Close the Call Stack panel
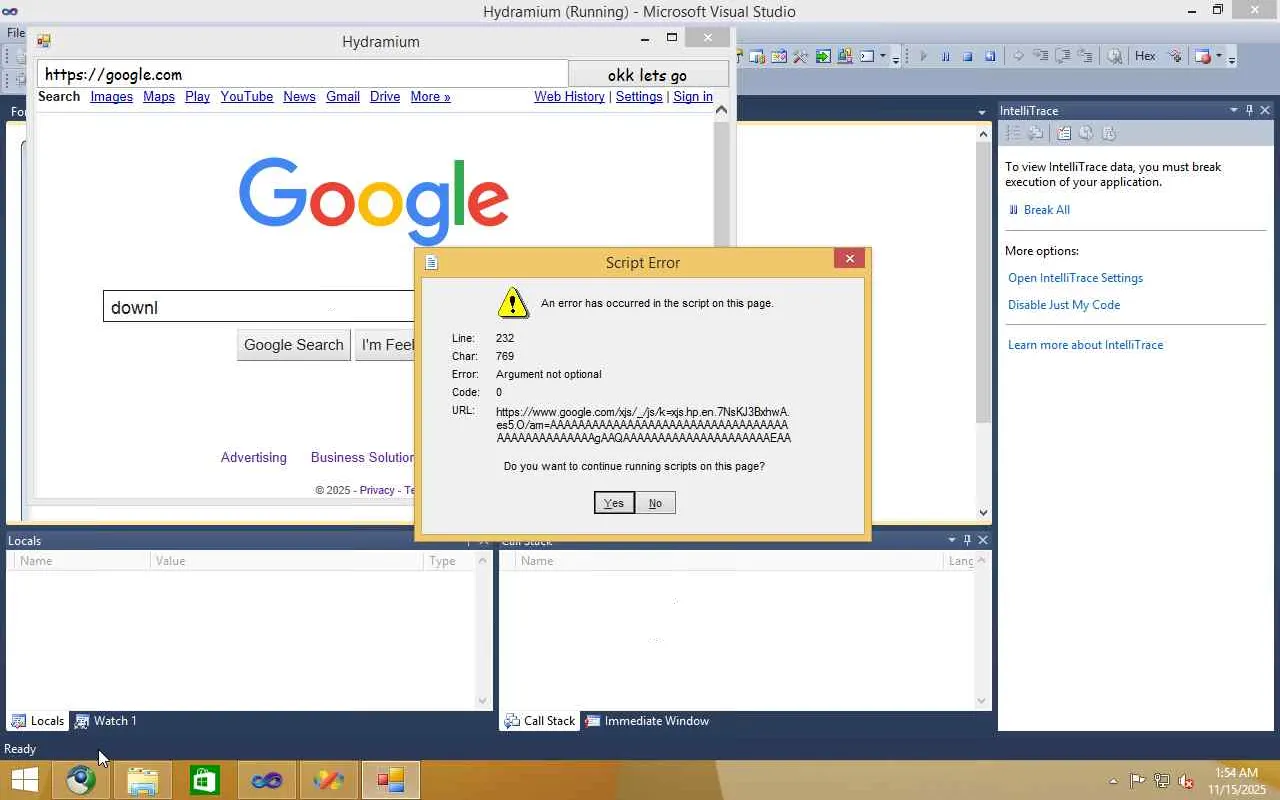 pos(983,540)
